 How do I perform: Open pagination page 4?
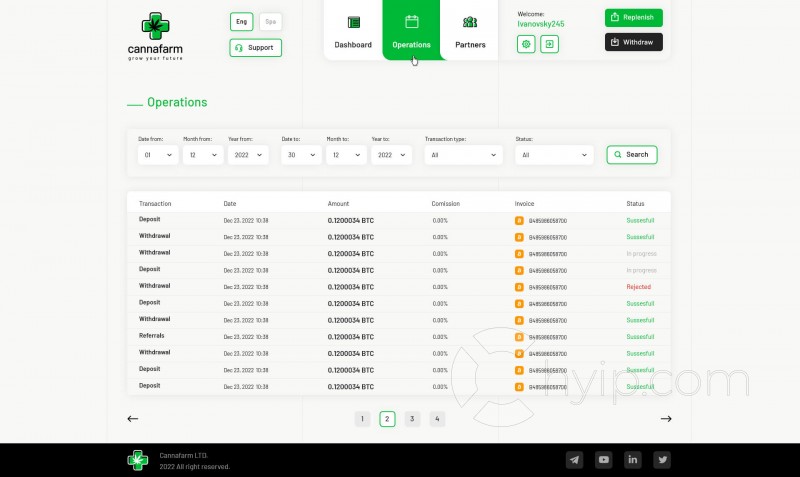(437, 419)
